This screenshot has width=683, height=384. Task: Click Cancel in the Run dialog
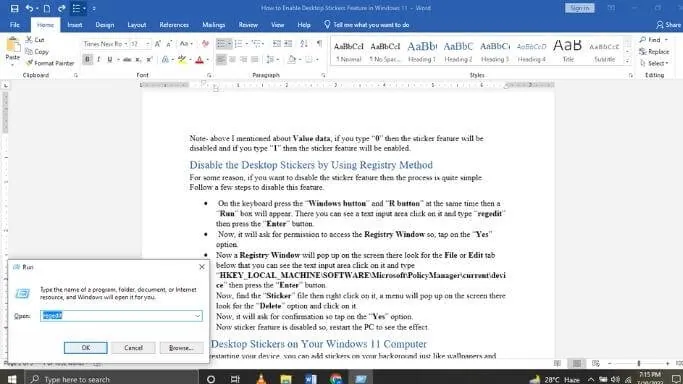(133, 347)
